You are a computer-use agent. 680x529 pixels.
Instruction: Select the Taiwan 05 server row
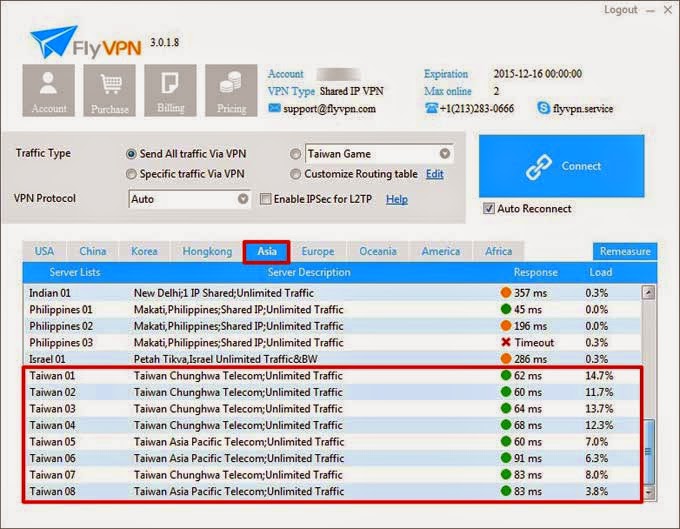coord(332,441)
